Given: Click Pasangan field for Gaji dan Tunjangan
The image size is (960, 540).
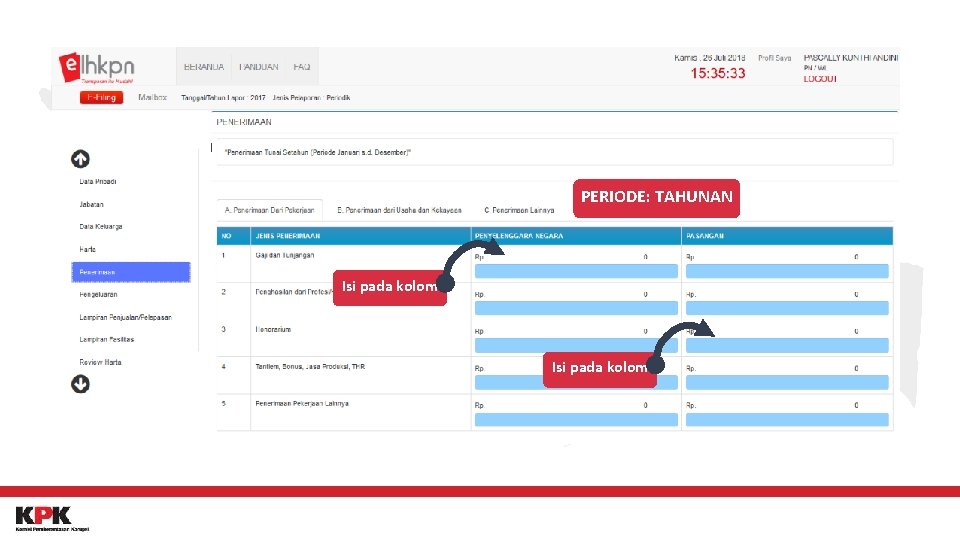Looking at the screenshot, I should [787, 271].
